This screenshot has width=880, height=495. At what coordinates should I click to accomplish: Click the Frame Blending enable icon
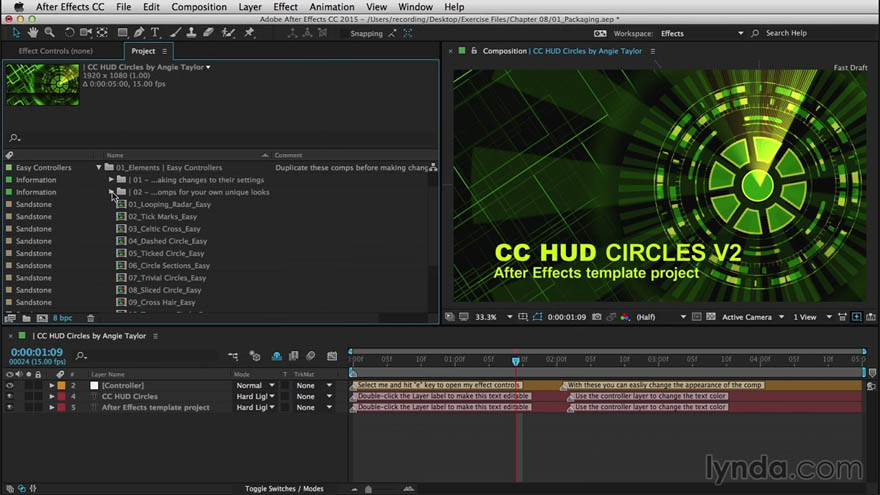(294, 356)
